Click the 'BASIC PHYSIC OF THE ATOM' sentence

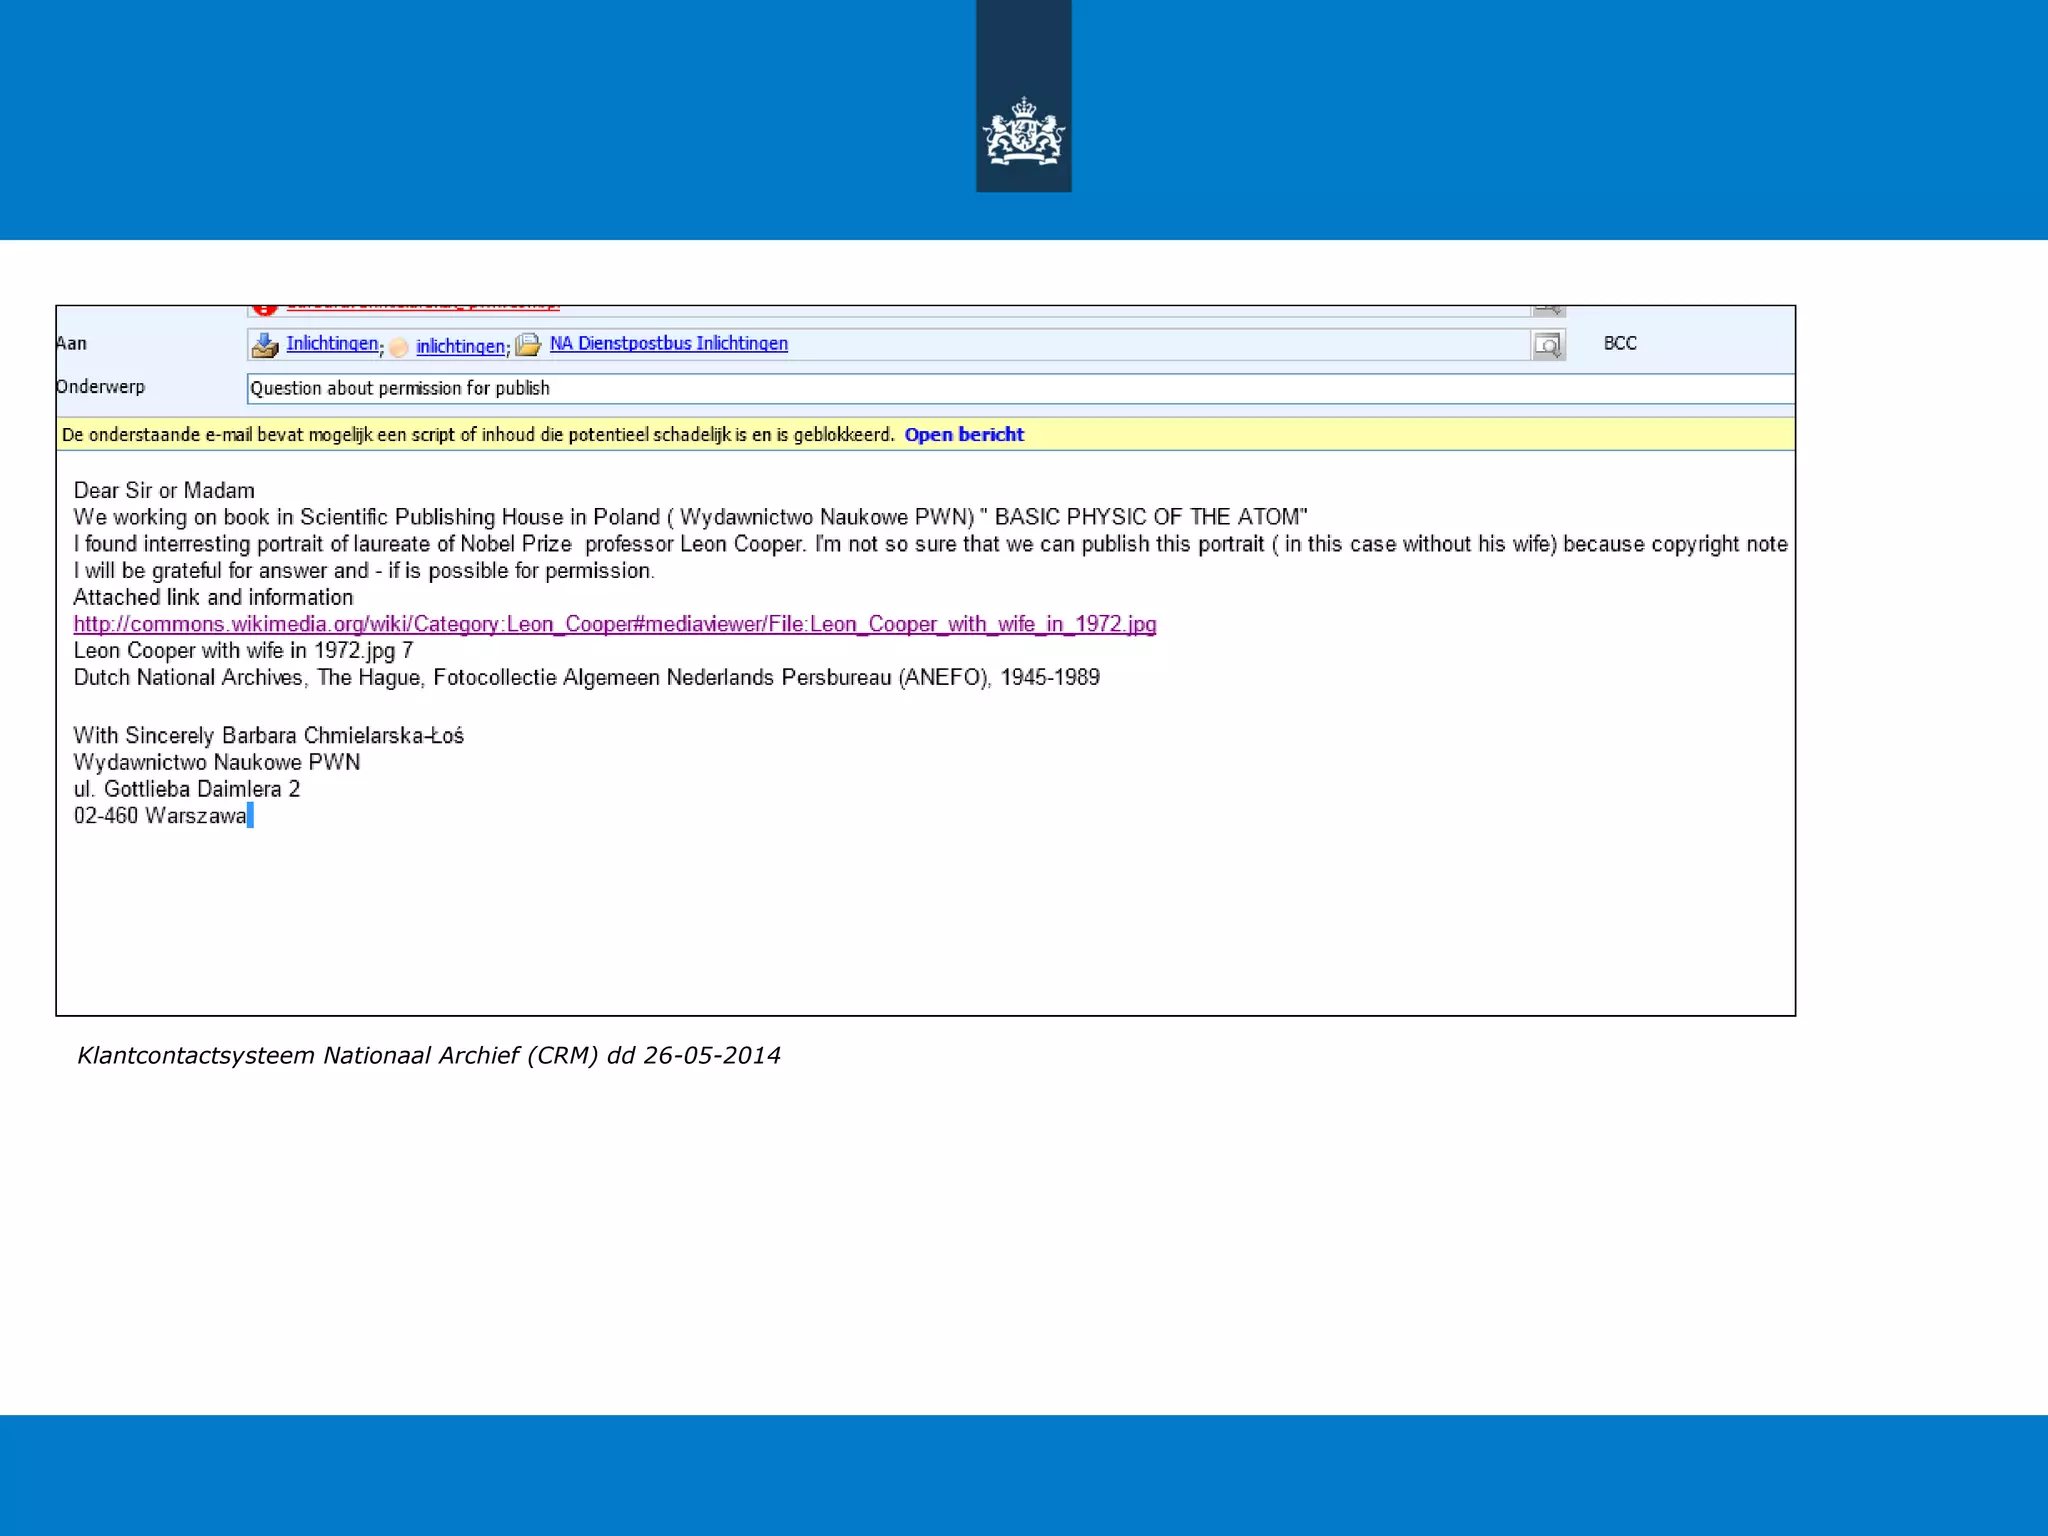coord(690,517)
